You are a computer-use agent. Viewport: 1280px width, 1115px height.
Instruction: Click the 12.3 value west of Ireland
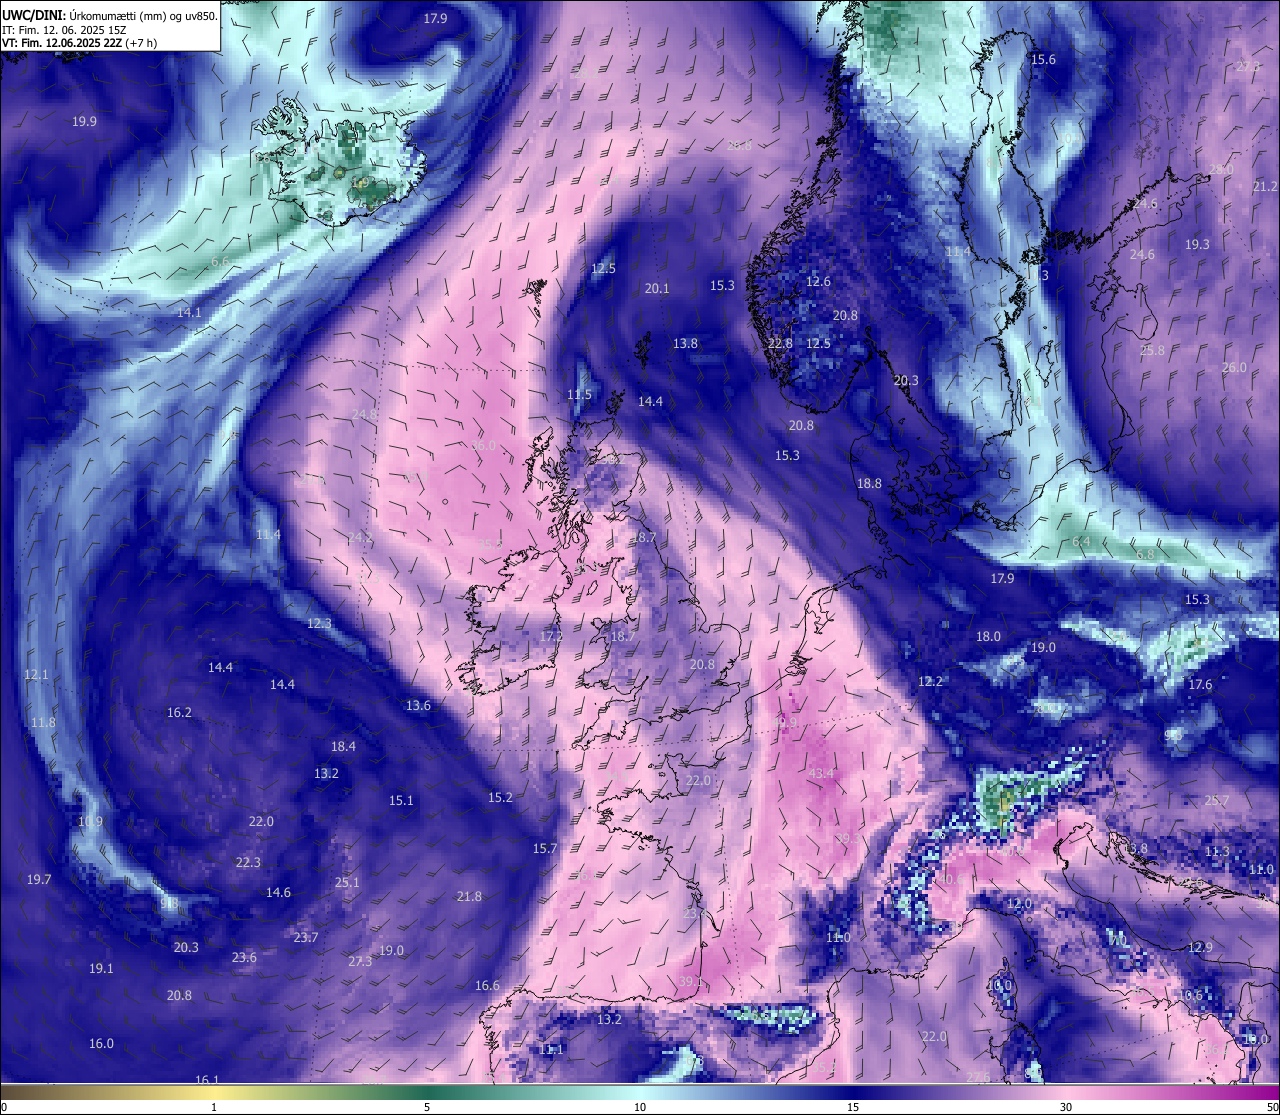point(318,624)
